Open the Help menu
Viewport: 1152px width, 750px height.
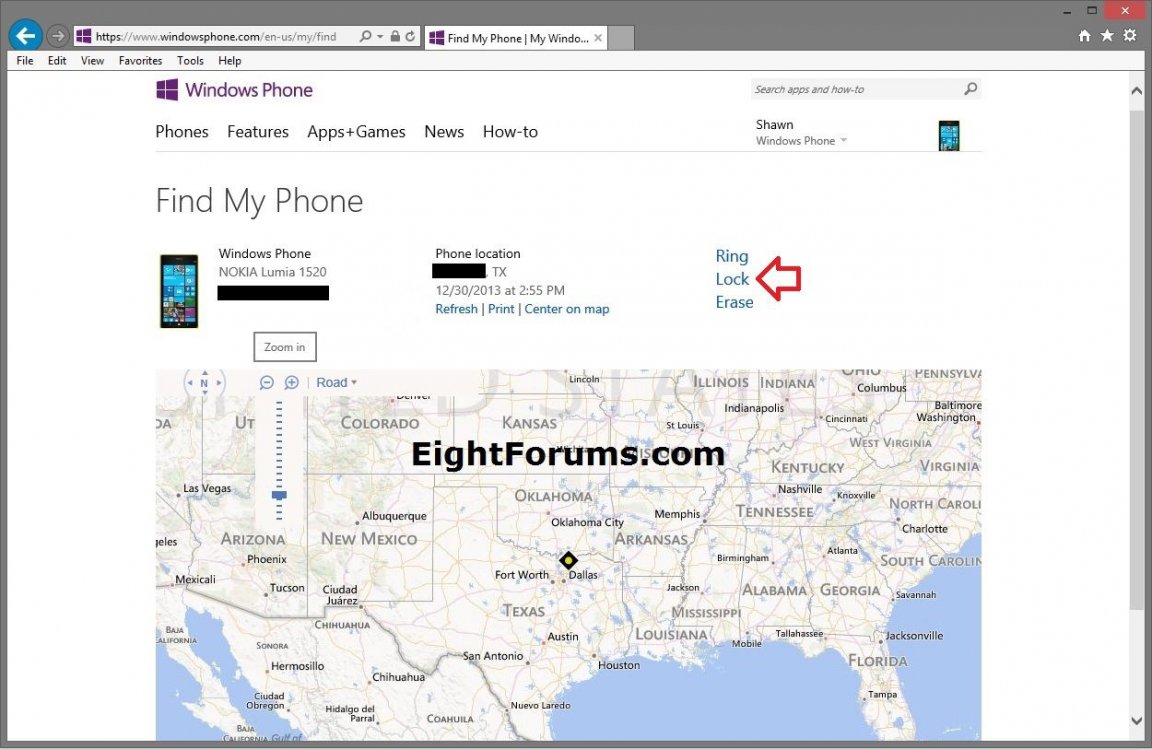[229, 60]
